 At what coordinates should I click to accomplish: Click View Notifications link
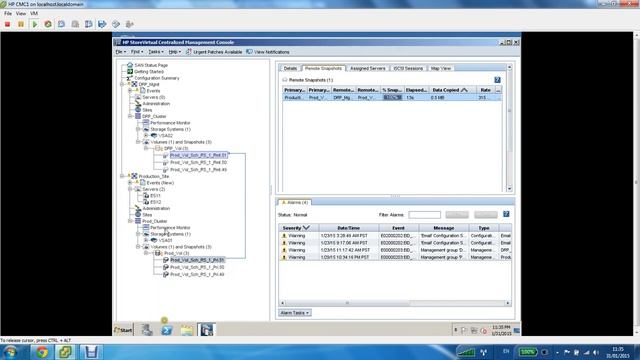coord(271,52)
